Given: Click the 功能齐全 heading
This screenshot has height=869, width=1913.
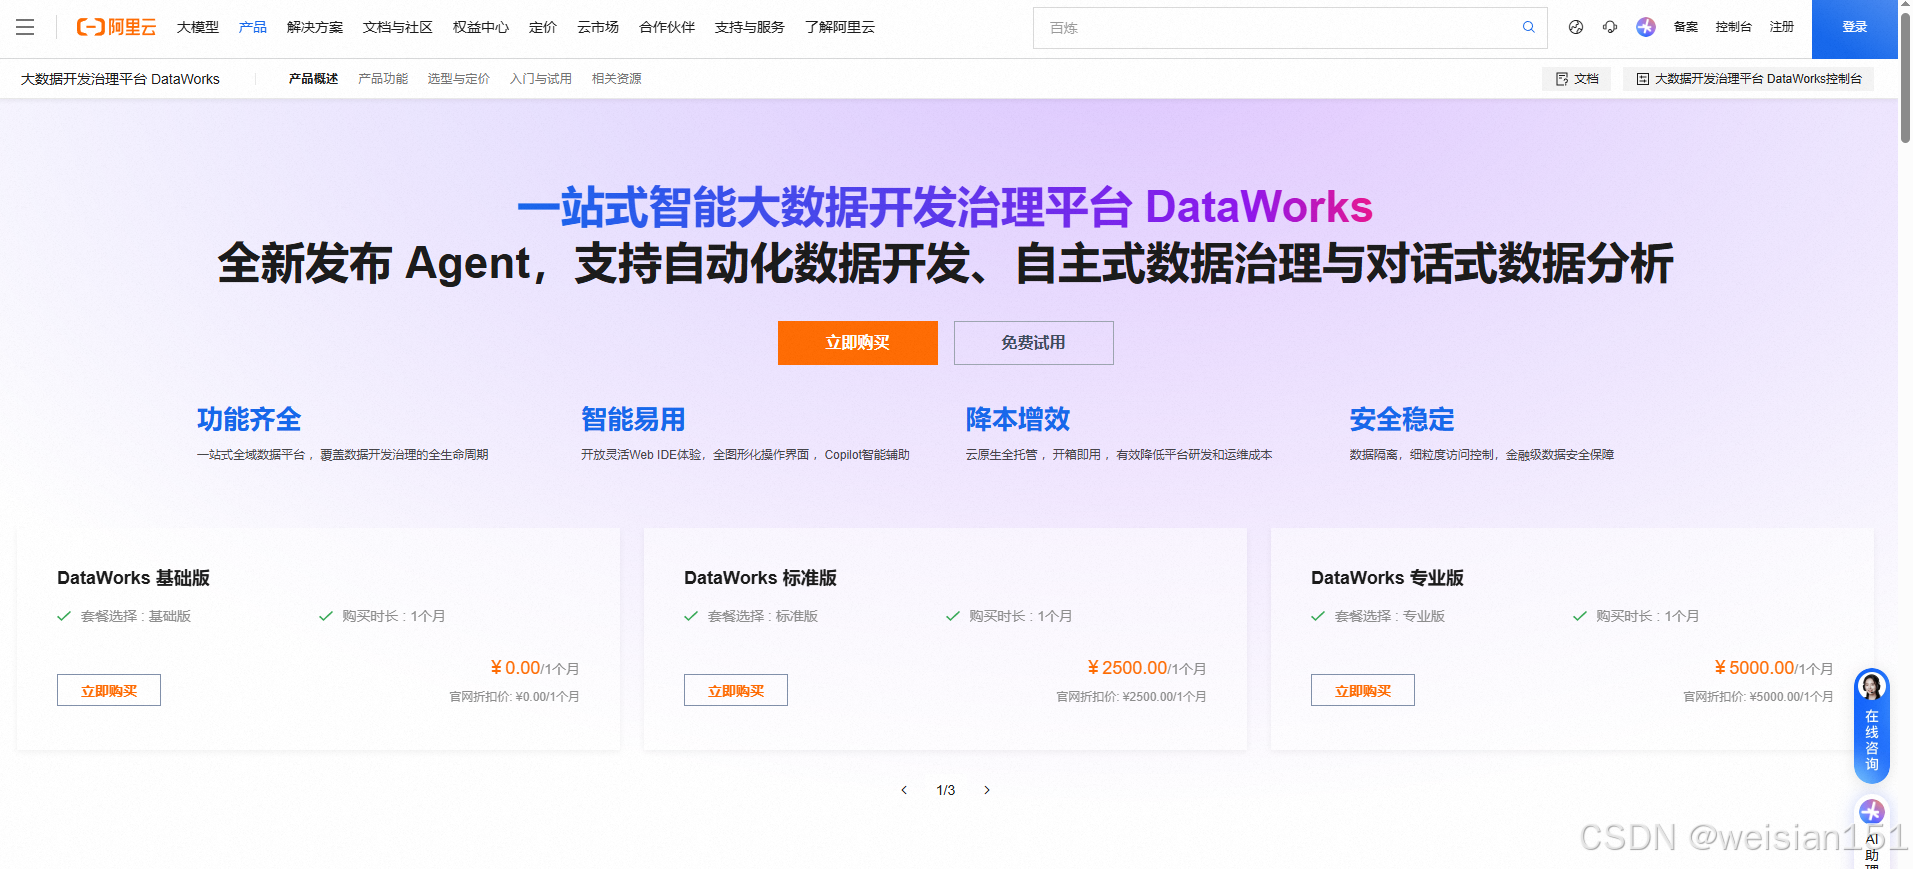Looking at the screenshot, I should [249, 419].
